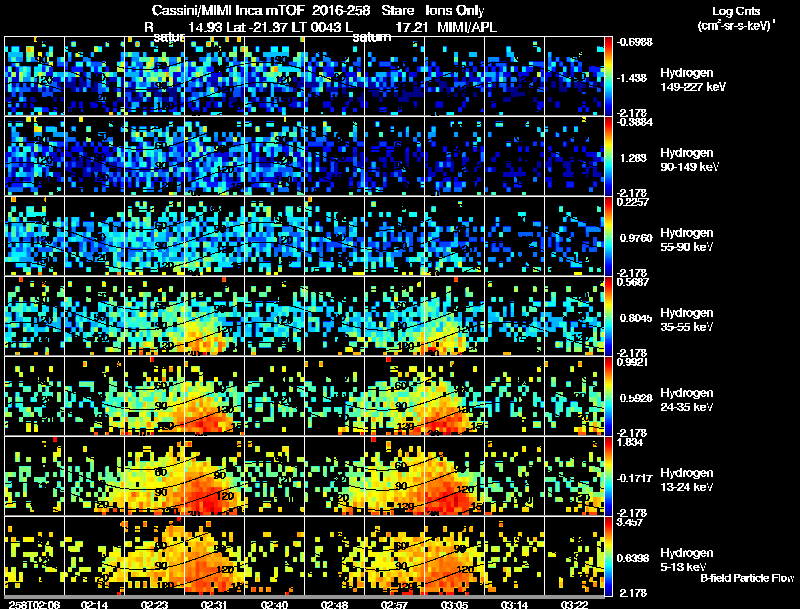The image size is (800, 609).
Task: Open the 24-35 keV image panel at 02:14
Action: point(94,396)
